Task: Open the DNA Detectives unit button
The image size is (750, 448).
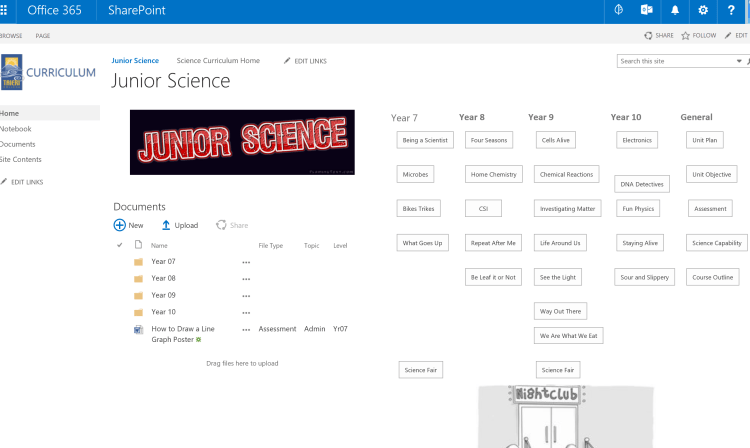Action: click(641, 184)
